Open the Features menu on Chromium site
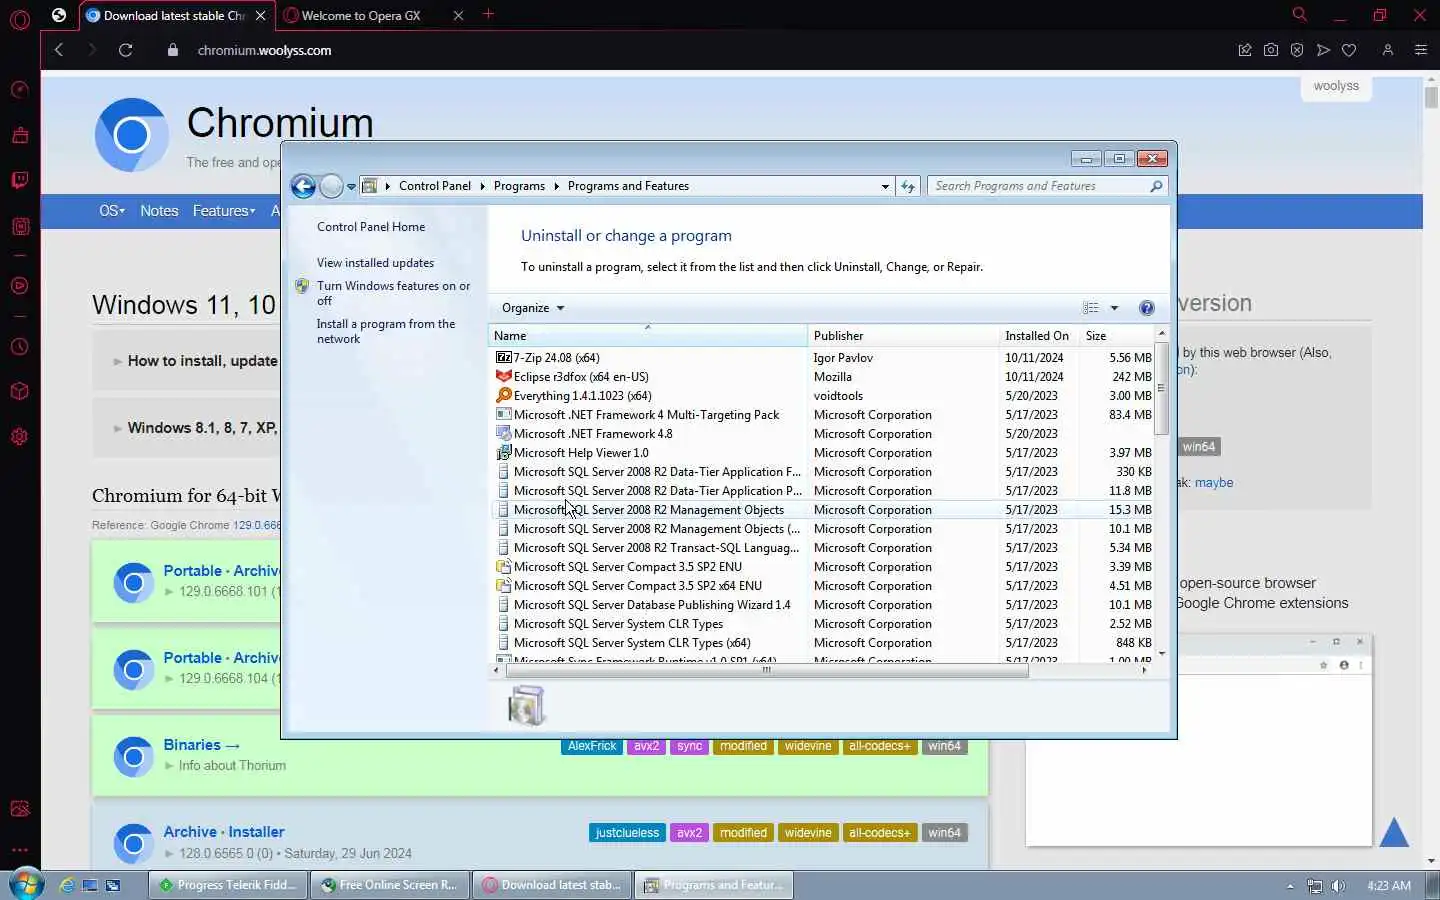Screen dimensions: 1440x900 [223, 211]
